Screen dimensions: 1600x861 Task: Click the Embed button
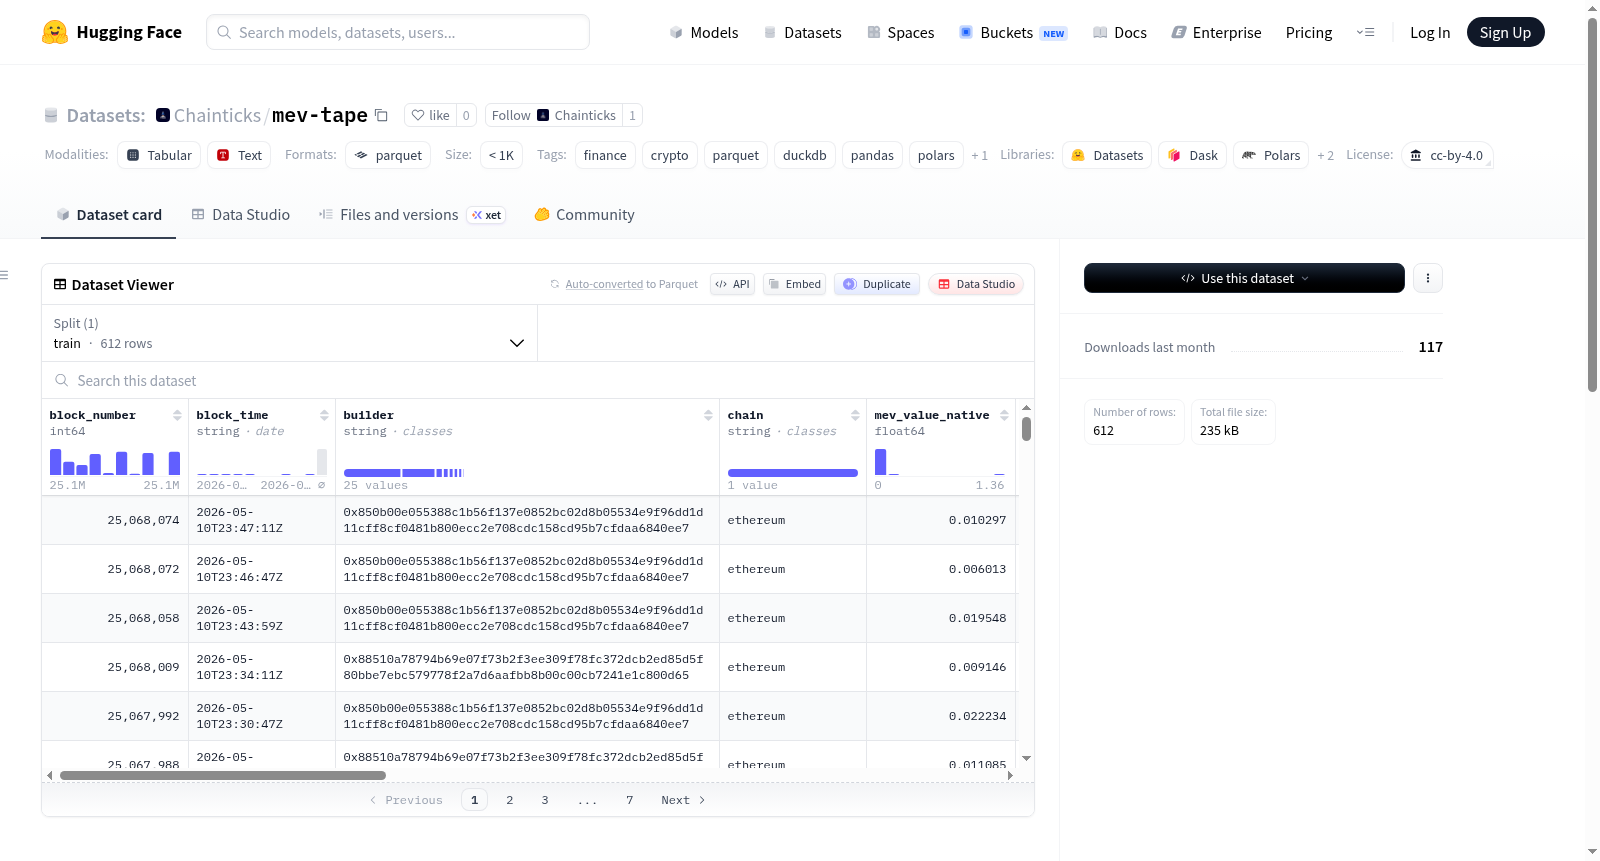[794, 284]
